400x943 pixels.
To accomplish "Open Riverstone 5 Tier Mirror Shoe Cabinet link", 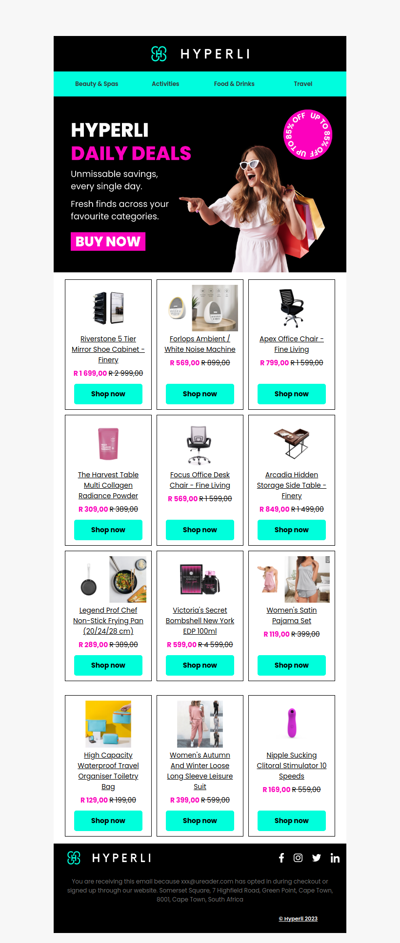I will click(x=108, y=349).
